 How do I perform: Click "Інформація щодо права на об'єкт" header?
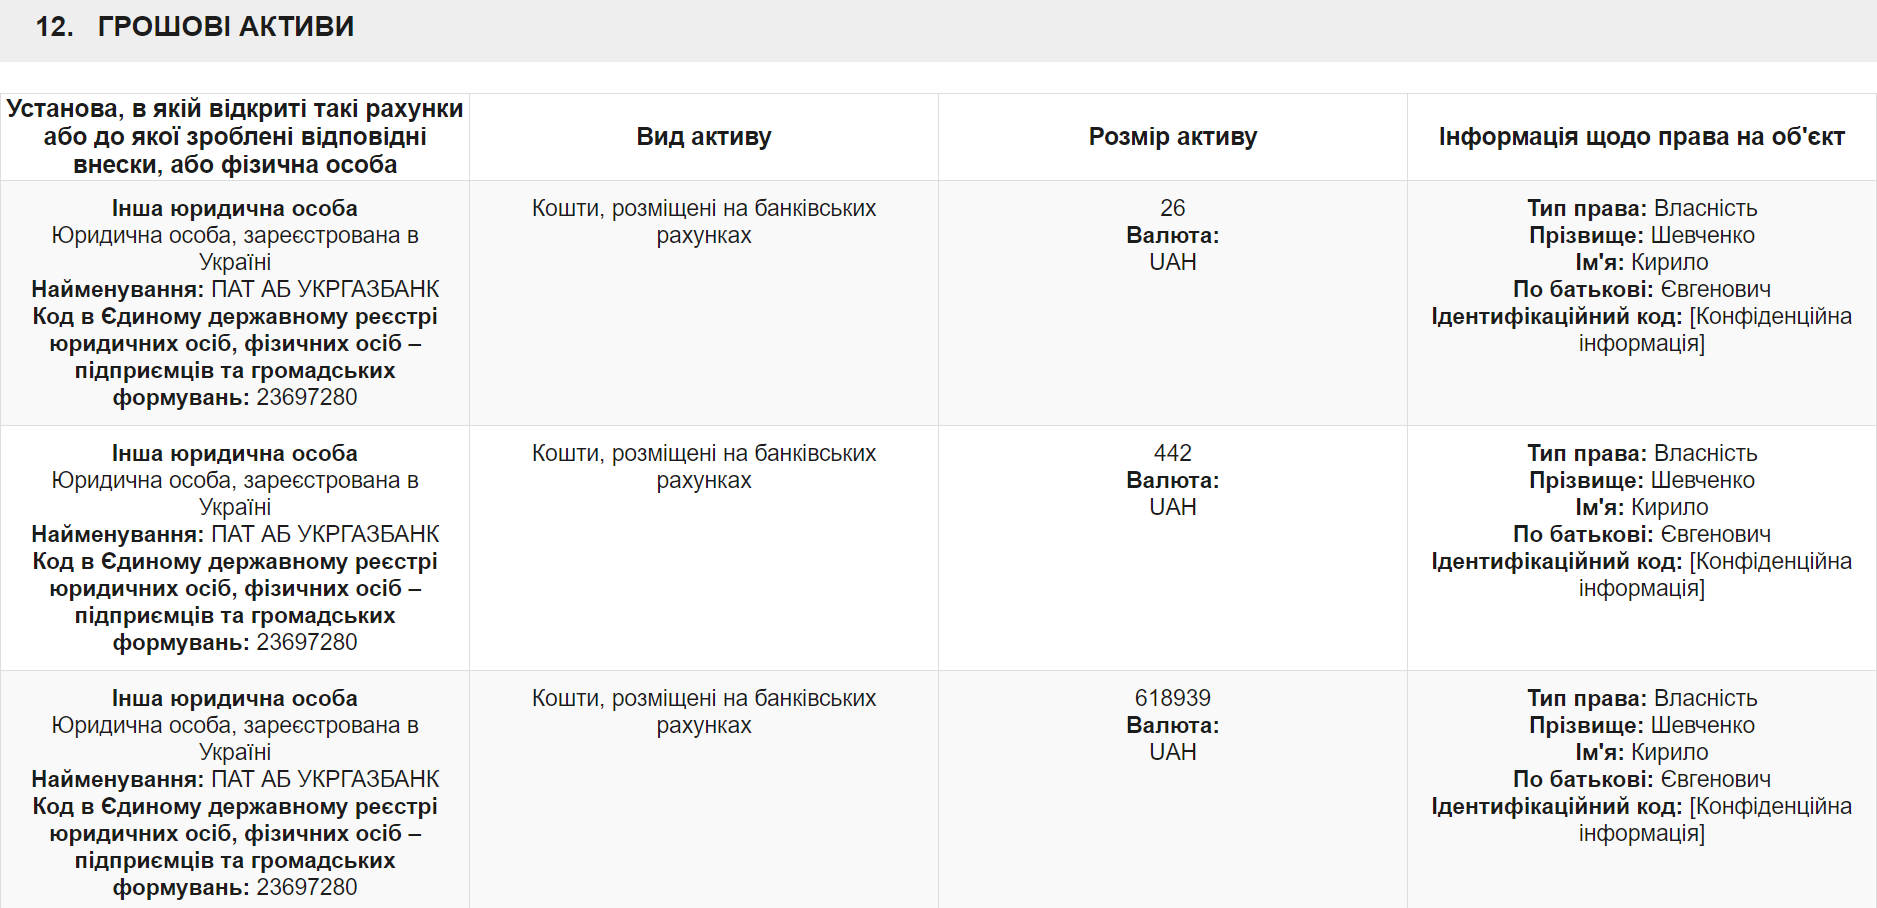[1641, 137]
